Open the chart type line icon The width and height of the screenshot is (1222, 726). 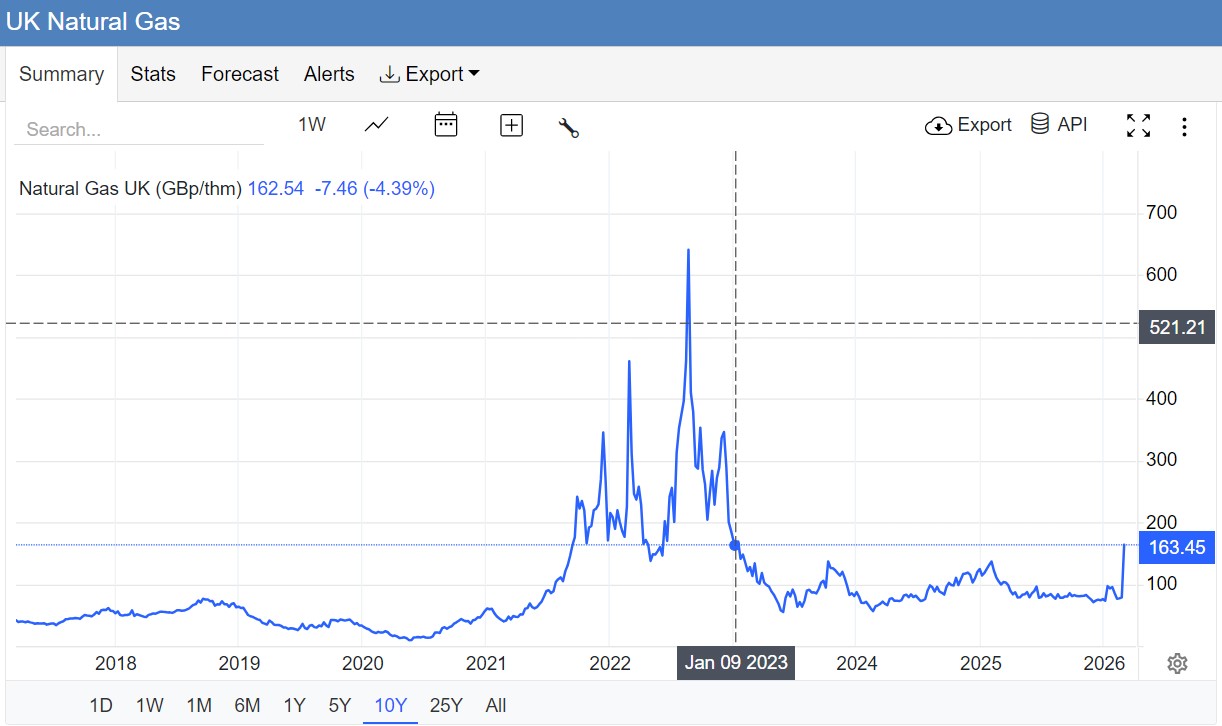tap(377, 125)
